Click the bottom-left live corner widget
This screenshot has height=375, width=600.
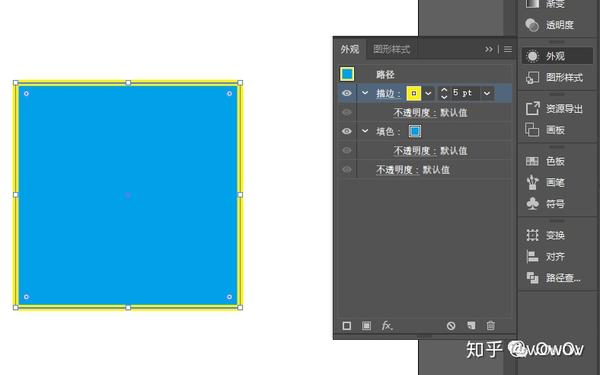(26, 297)
